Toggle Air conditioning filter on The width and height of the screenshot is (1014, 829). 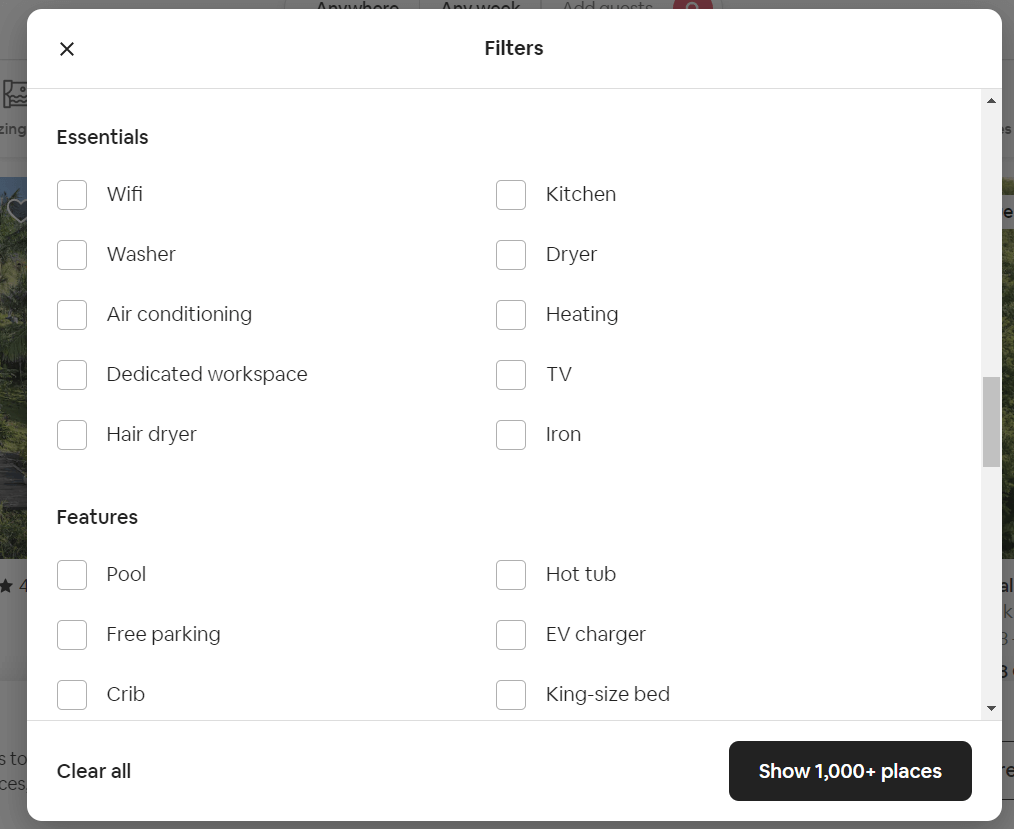pyautogui.click(x=72, y=315)
